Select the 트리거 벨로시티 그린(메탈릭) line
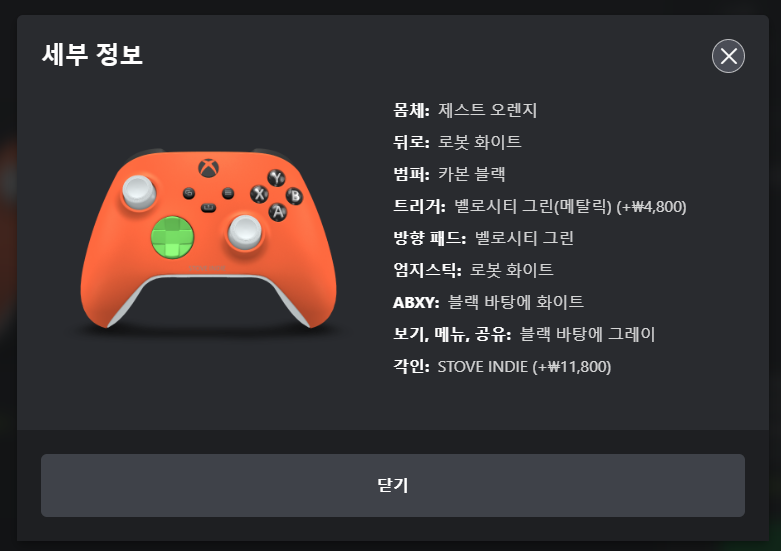Screen dimensions: 781x551 [539, 206]
